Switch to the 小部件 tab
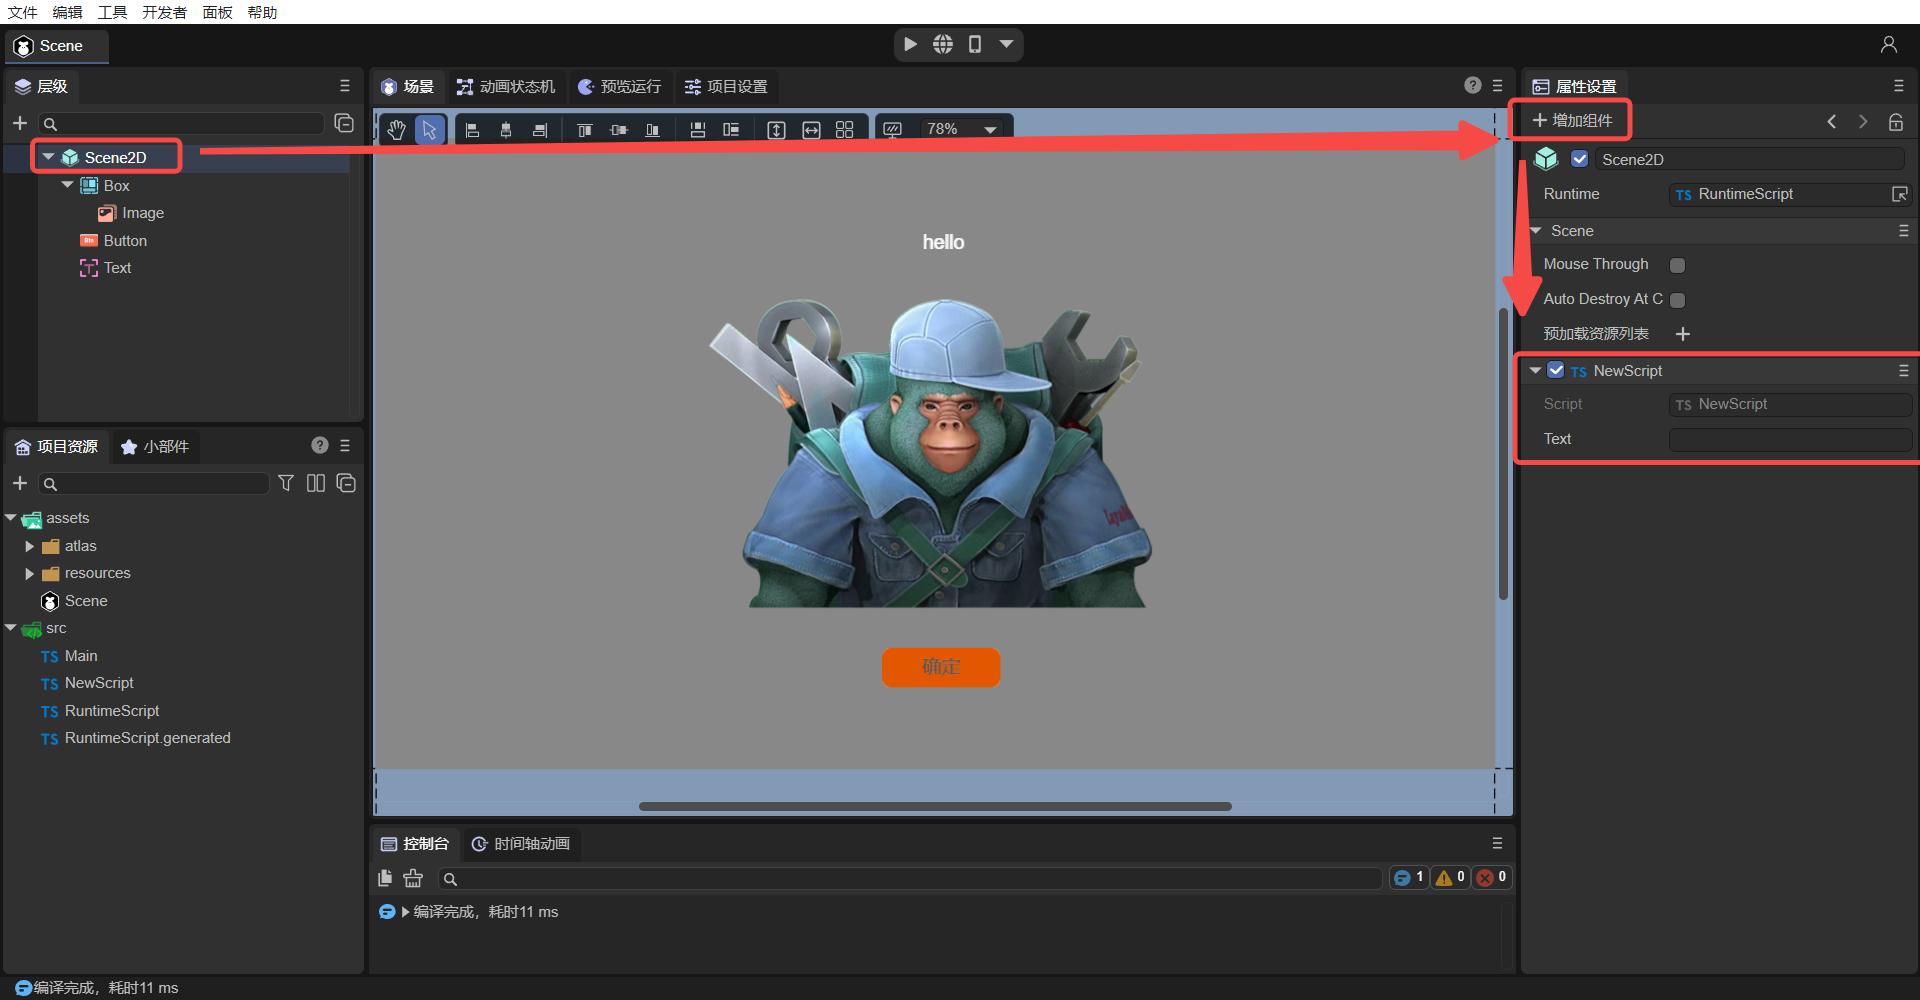 pyautogui.click(x=155, y=447)
